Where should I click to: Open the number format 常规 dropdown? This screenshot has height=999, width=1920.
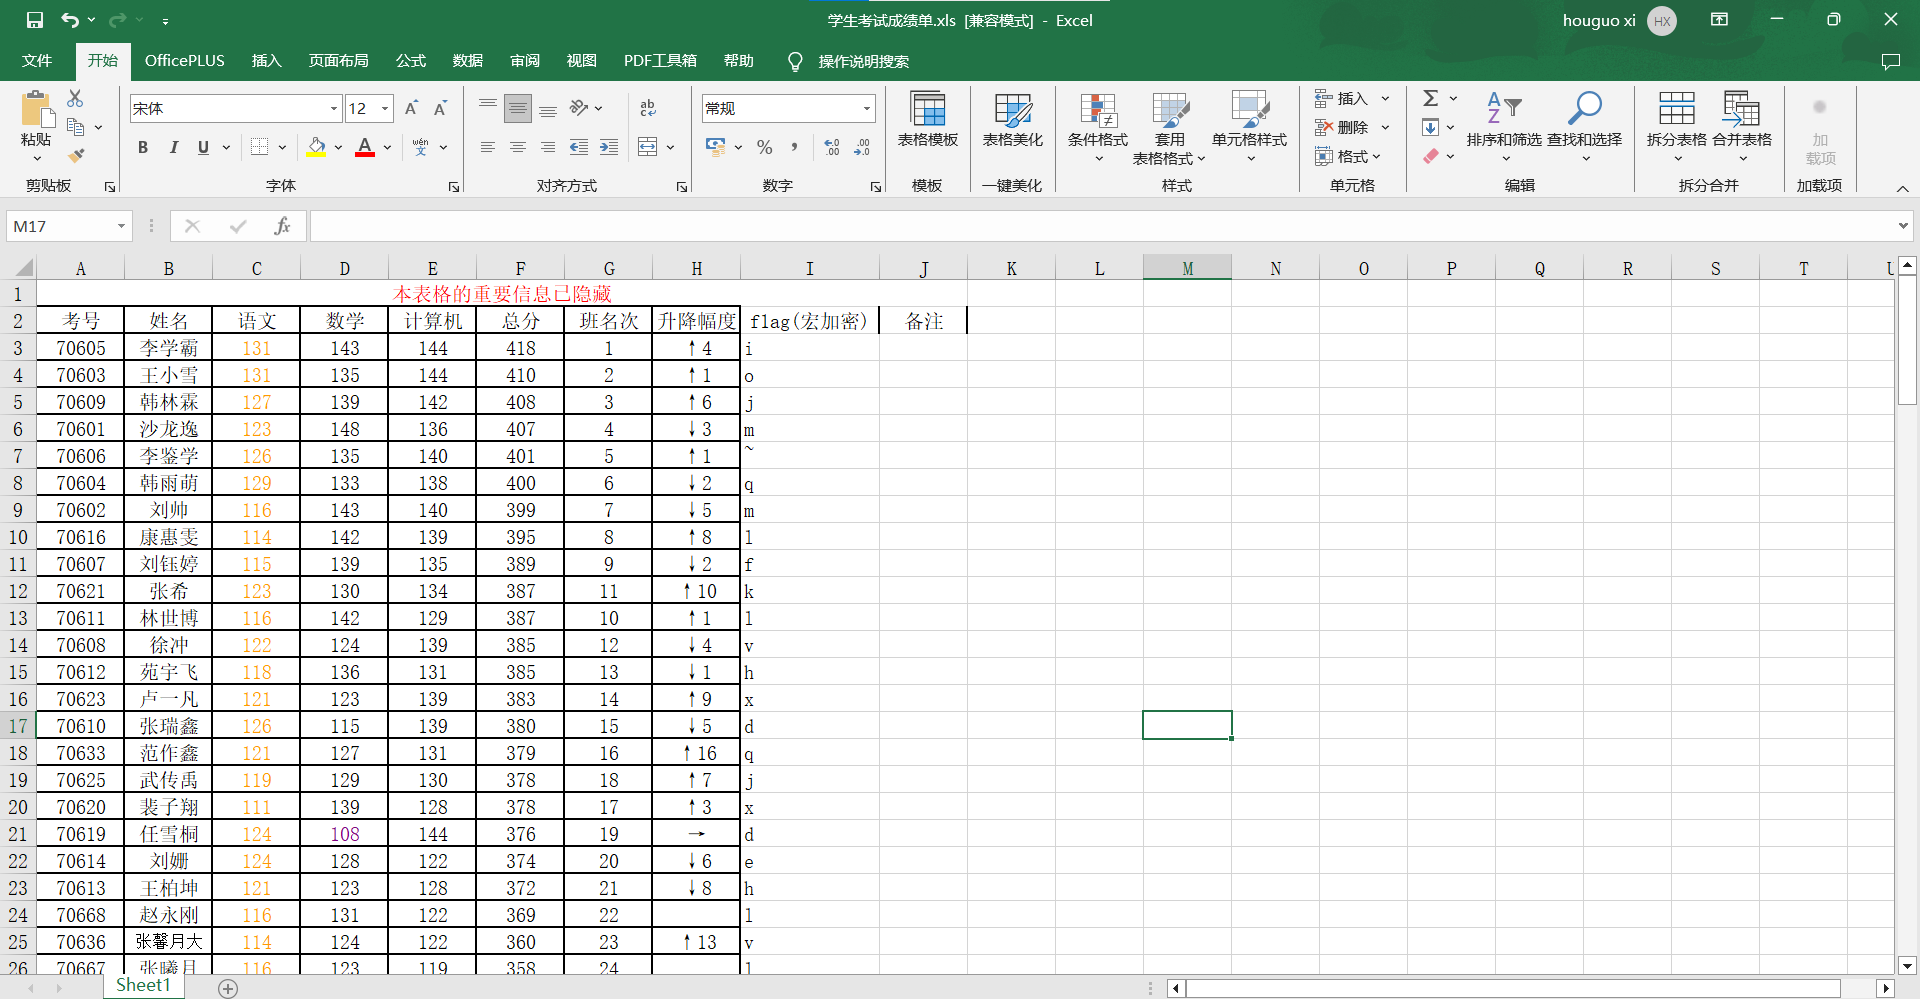pyautogui.click(x=866, y=108)
